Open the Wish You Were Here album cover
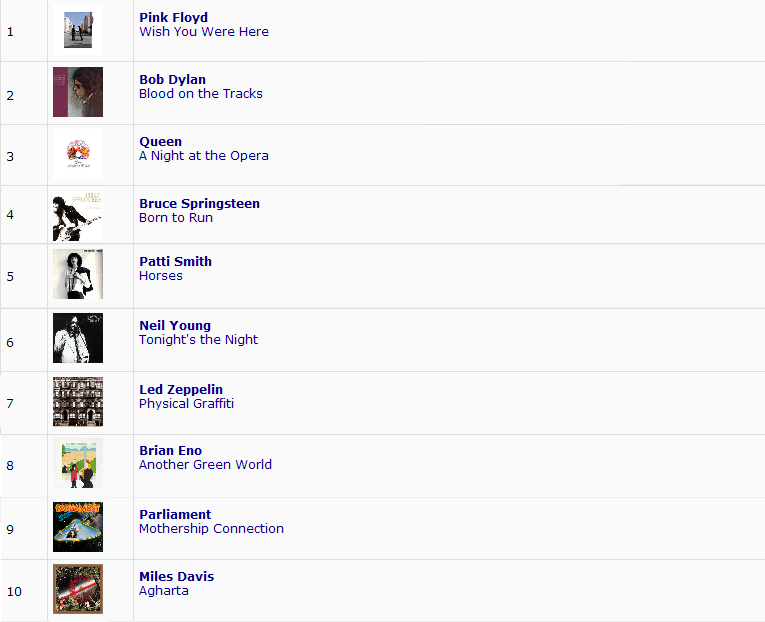Image resolution: width=765 pixels, height=622 pixels. 78,30
